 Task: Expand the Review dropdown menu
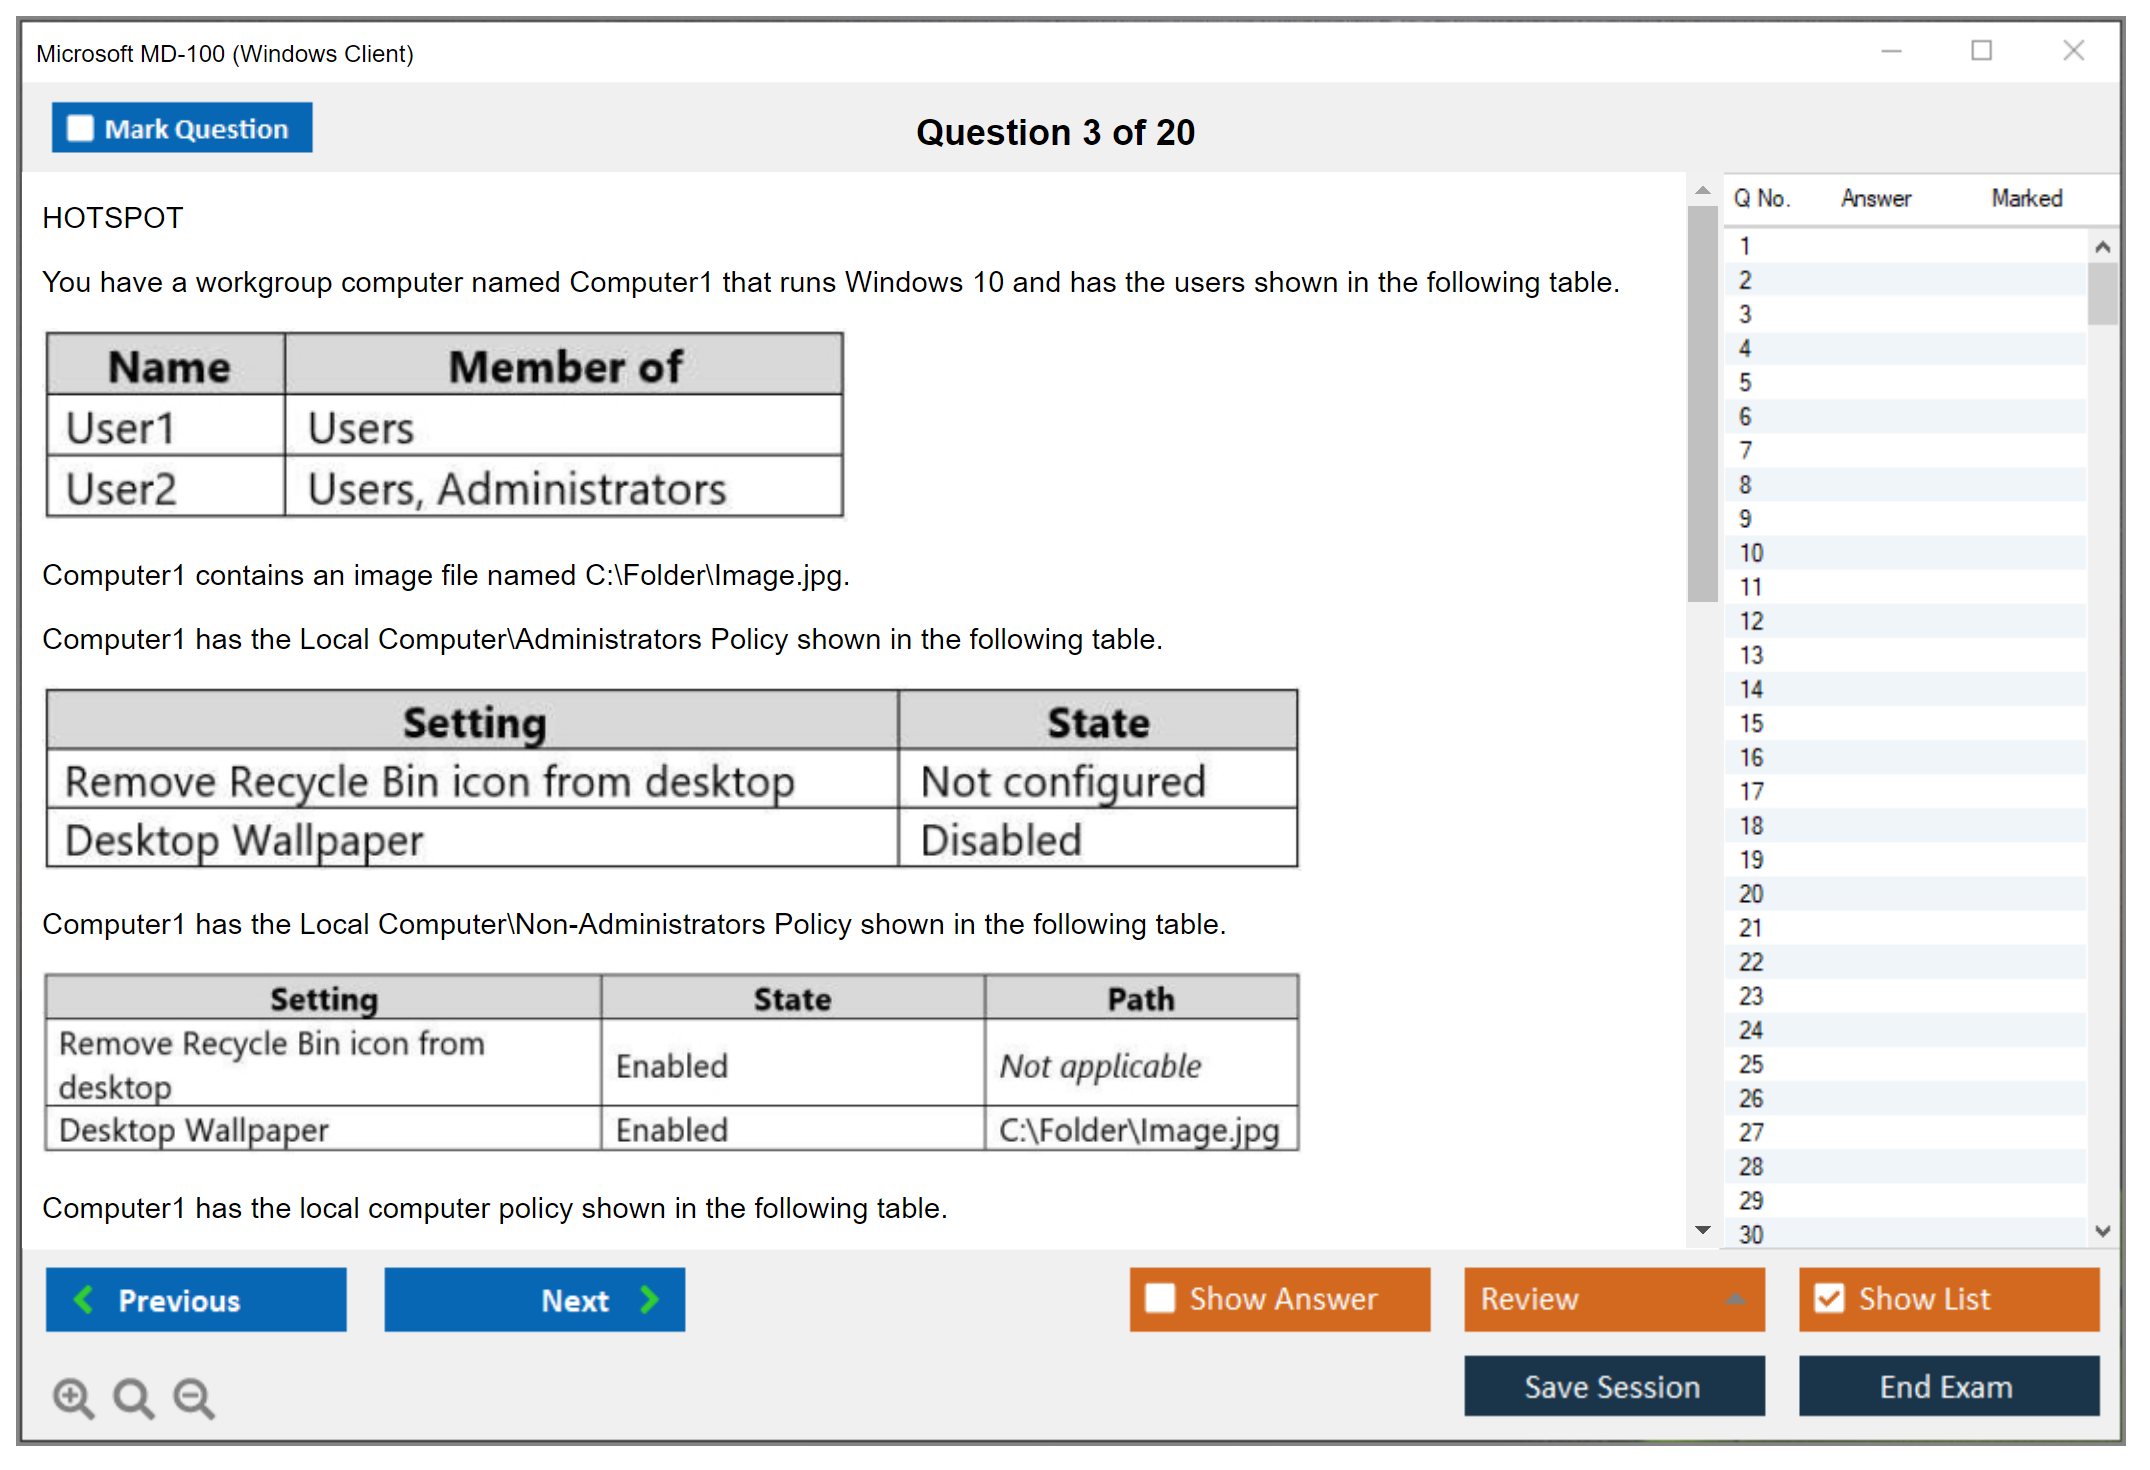pyautogui.click(x=1735, y=1299)
